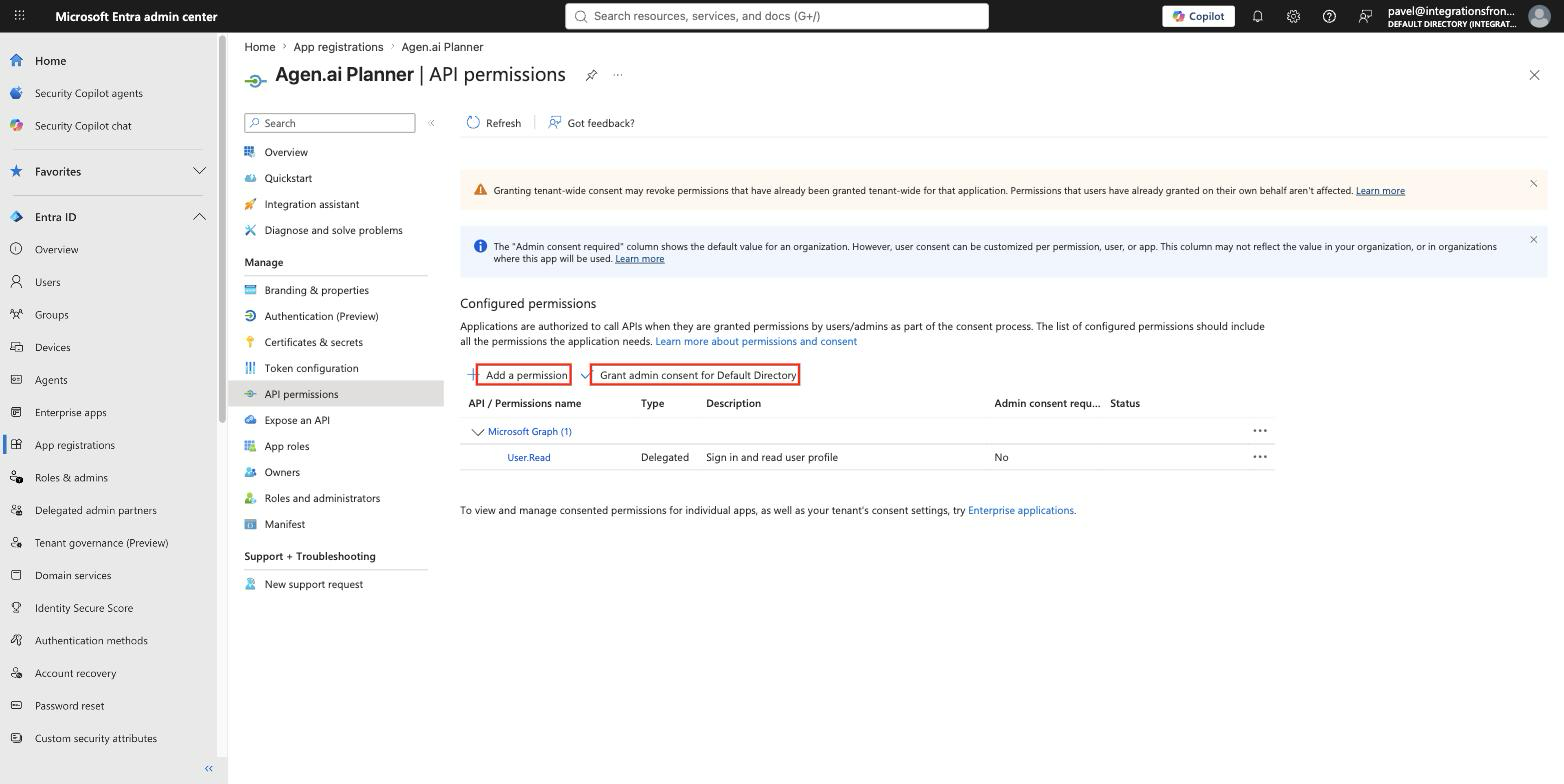1564x784 pixels.
Task: Open Certificates & secrets
Action: point(313,342)
